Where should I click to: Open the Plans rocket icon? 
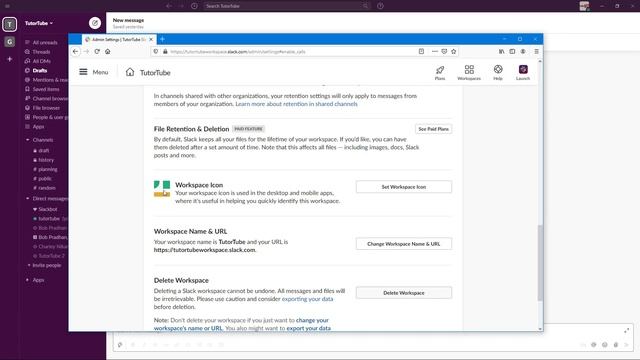point(440,72)
